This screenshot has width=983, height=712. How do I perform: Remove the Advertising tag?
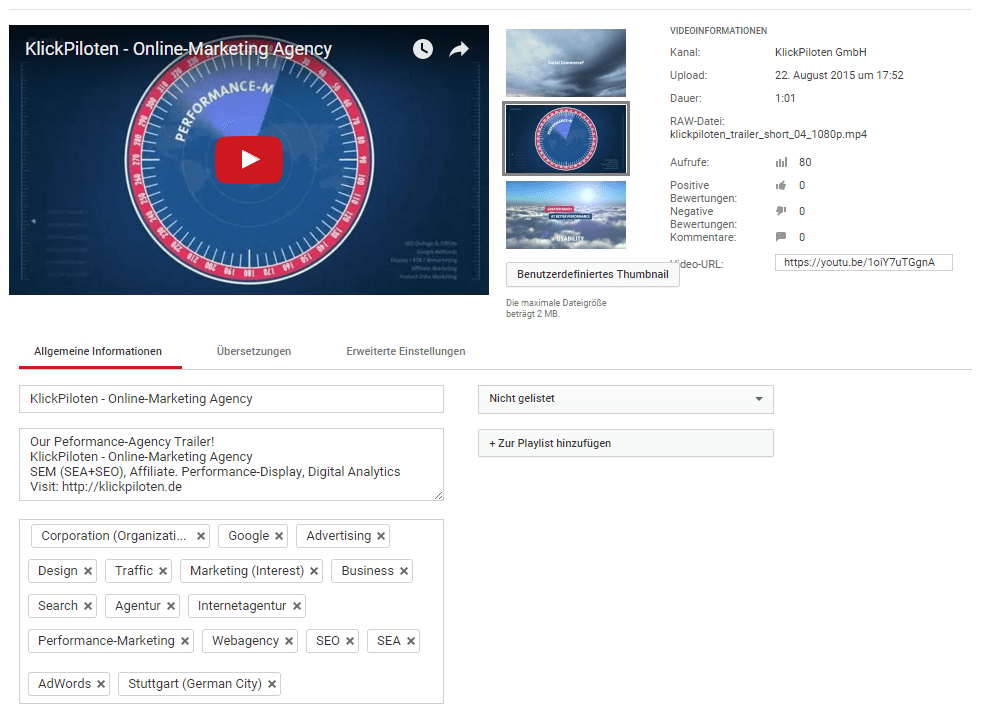point(381,536)
